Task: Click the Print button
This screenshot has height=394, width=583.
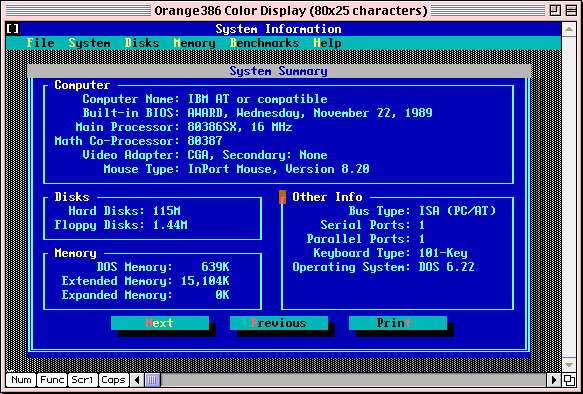Action: 398,323
